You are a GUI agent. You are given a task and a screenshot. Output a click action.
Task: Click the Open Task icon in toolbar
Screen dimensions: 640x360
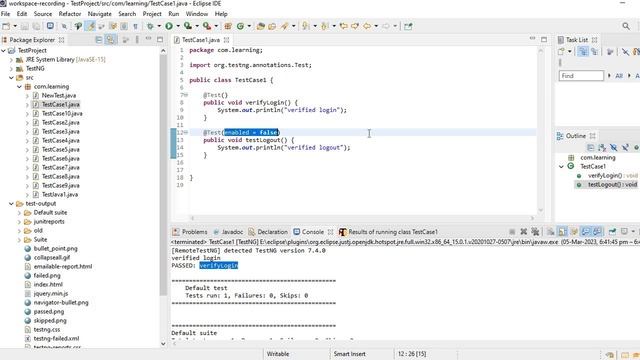[x=272, y=26]
